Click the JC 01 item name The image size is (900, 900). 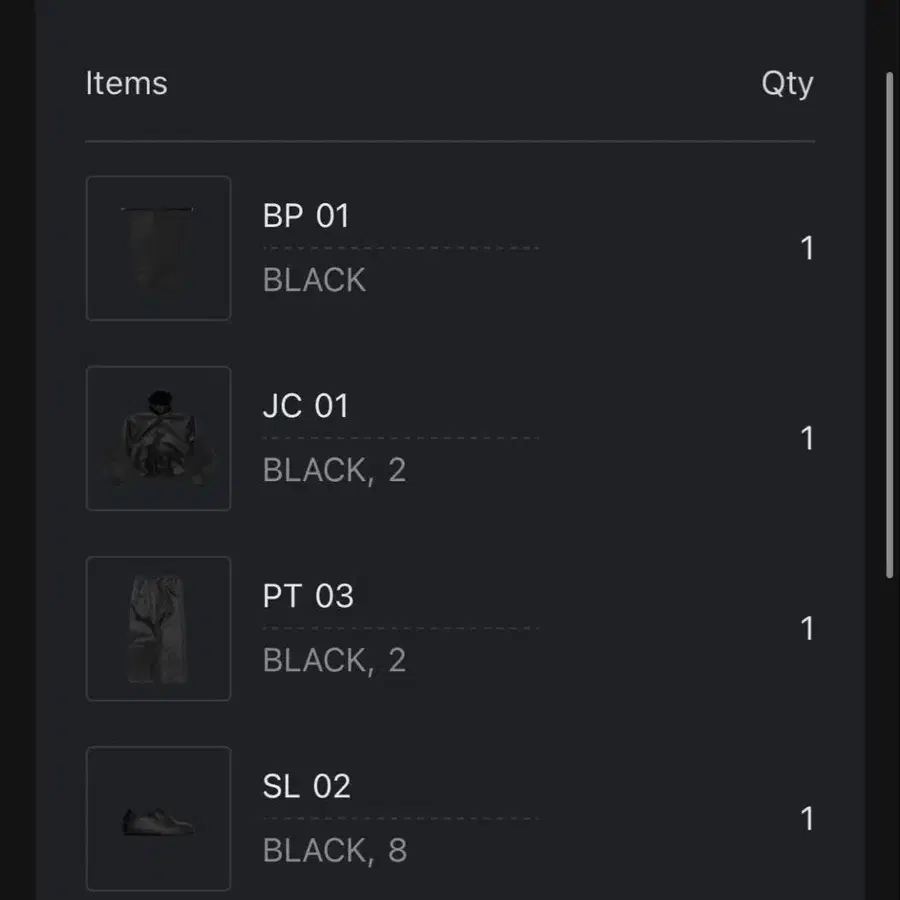click(306, 406)
